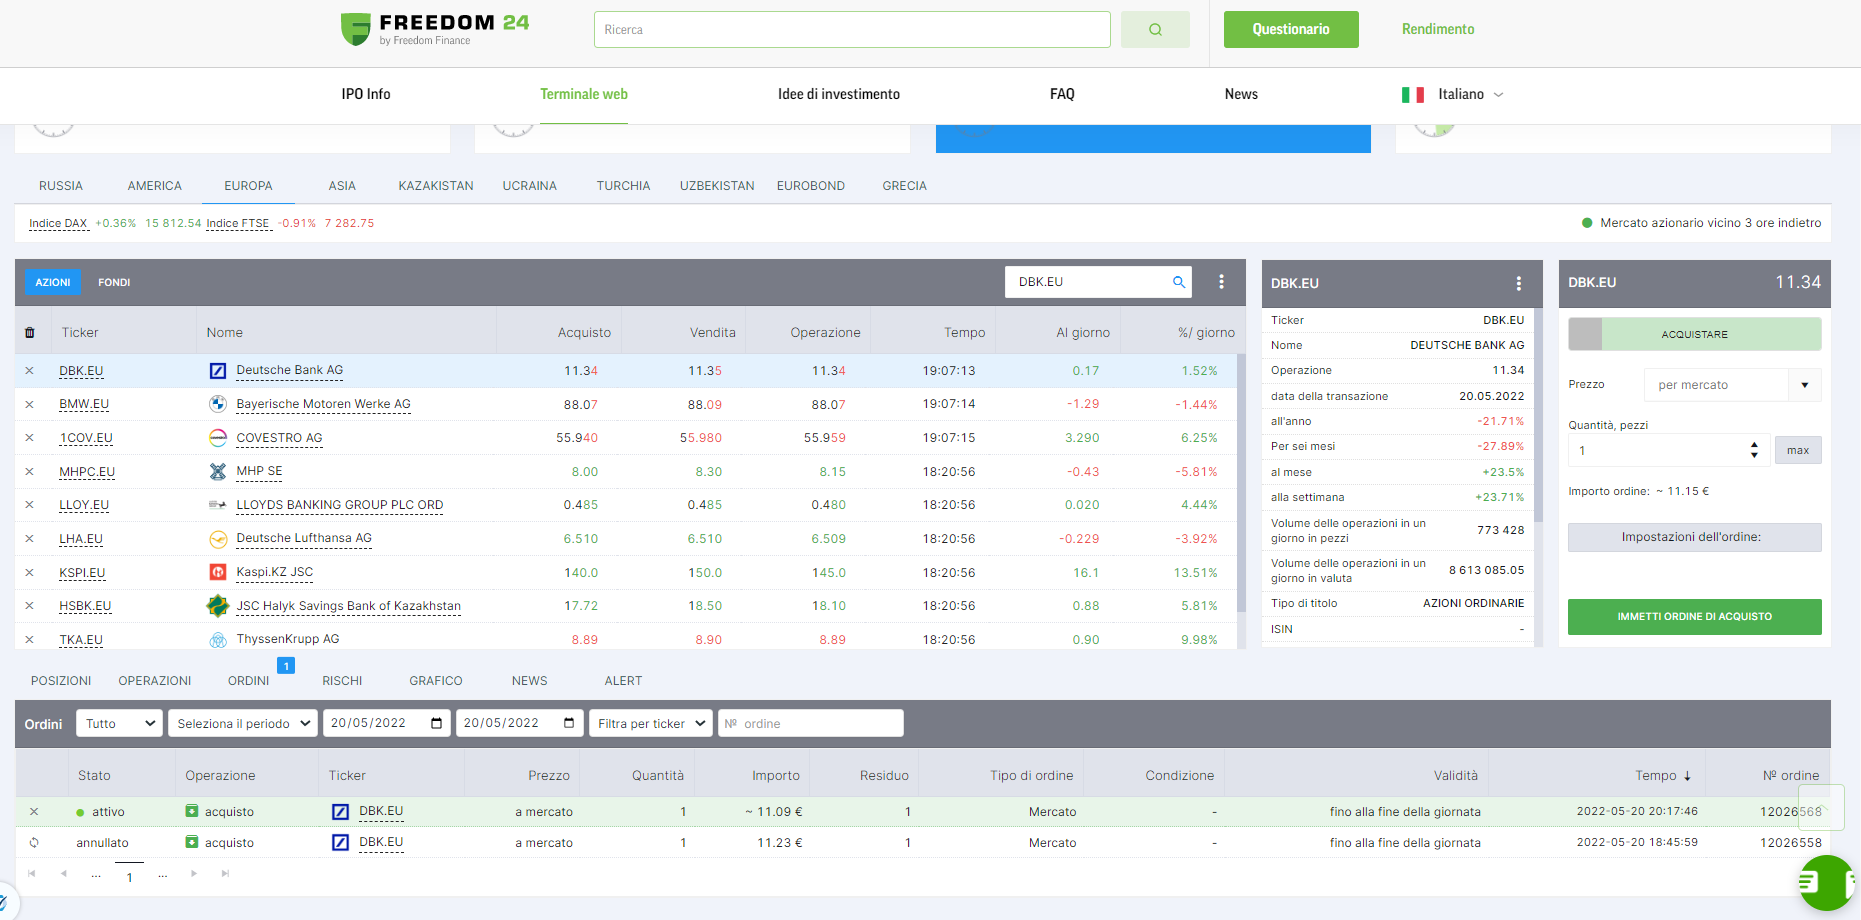Toggle the AZIONI view button
The image size is (1861, 920).
point(53,283)
